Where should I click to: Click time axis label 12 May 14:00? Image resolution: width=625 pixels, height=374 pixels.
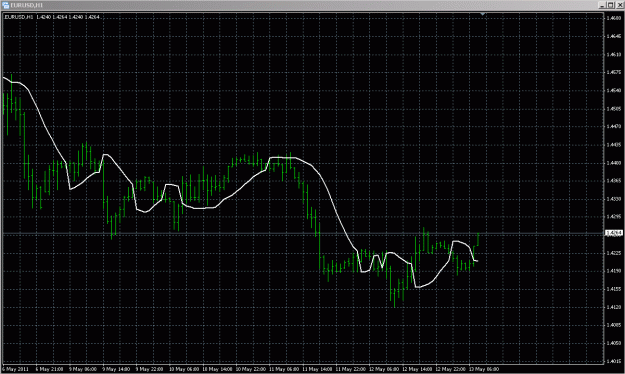[417, 369]
